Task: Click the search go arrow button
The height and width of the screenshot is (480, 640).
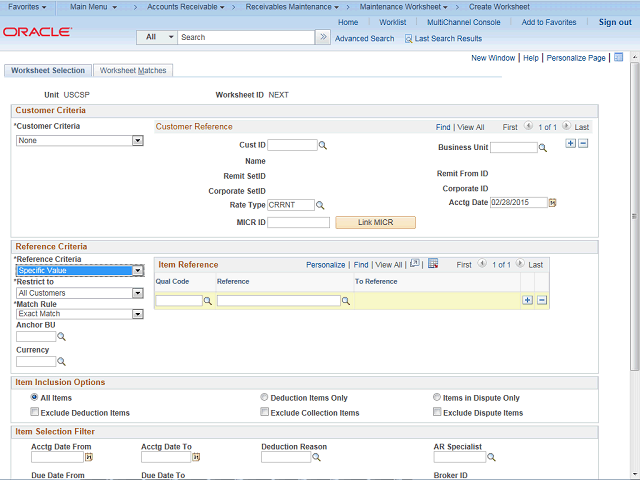Action: pos(322,37)
